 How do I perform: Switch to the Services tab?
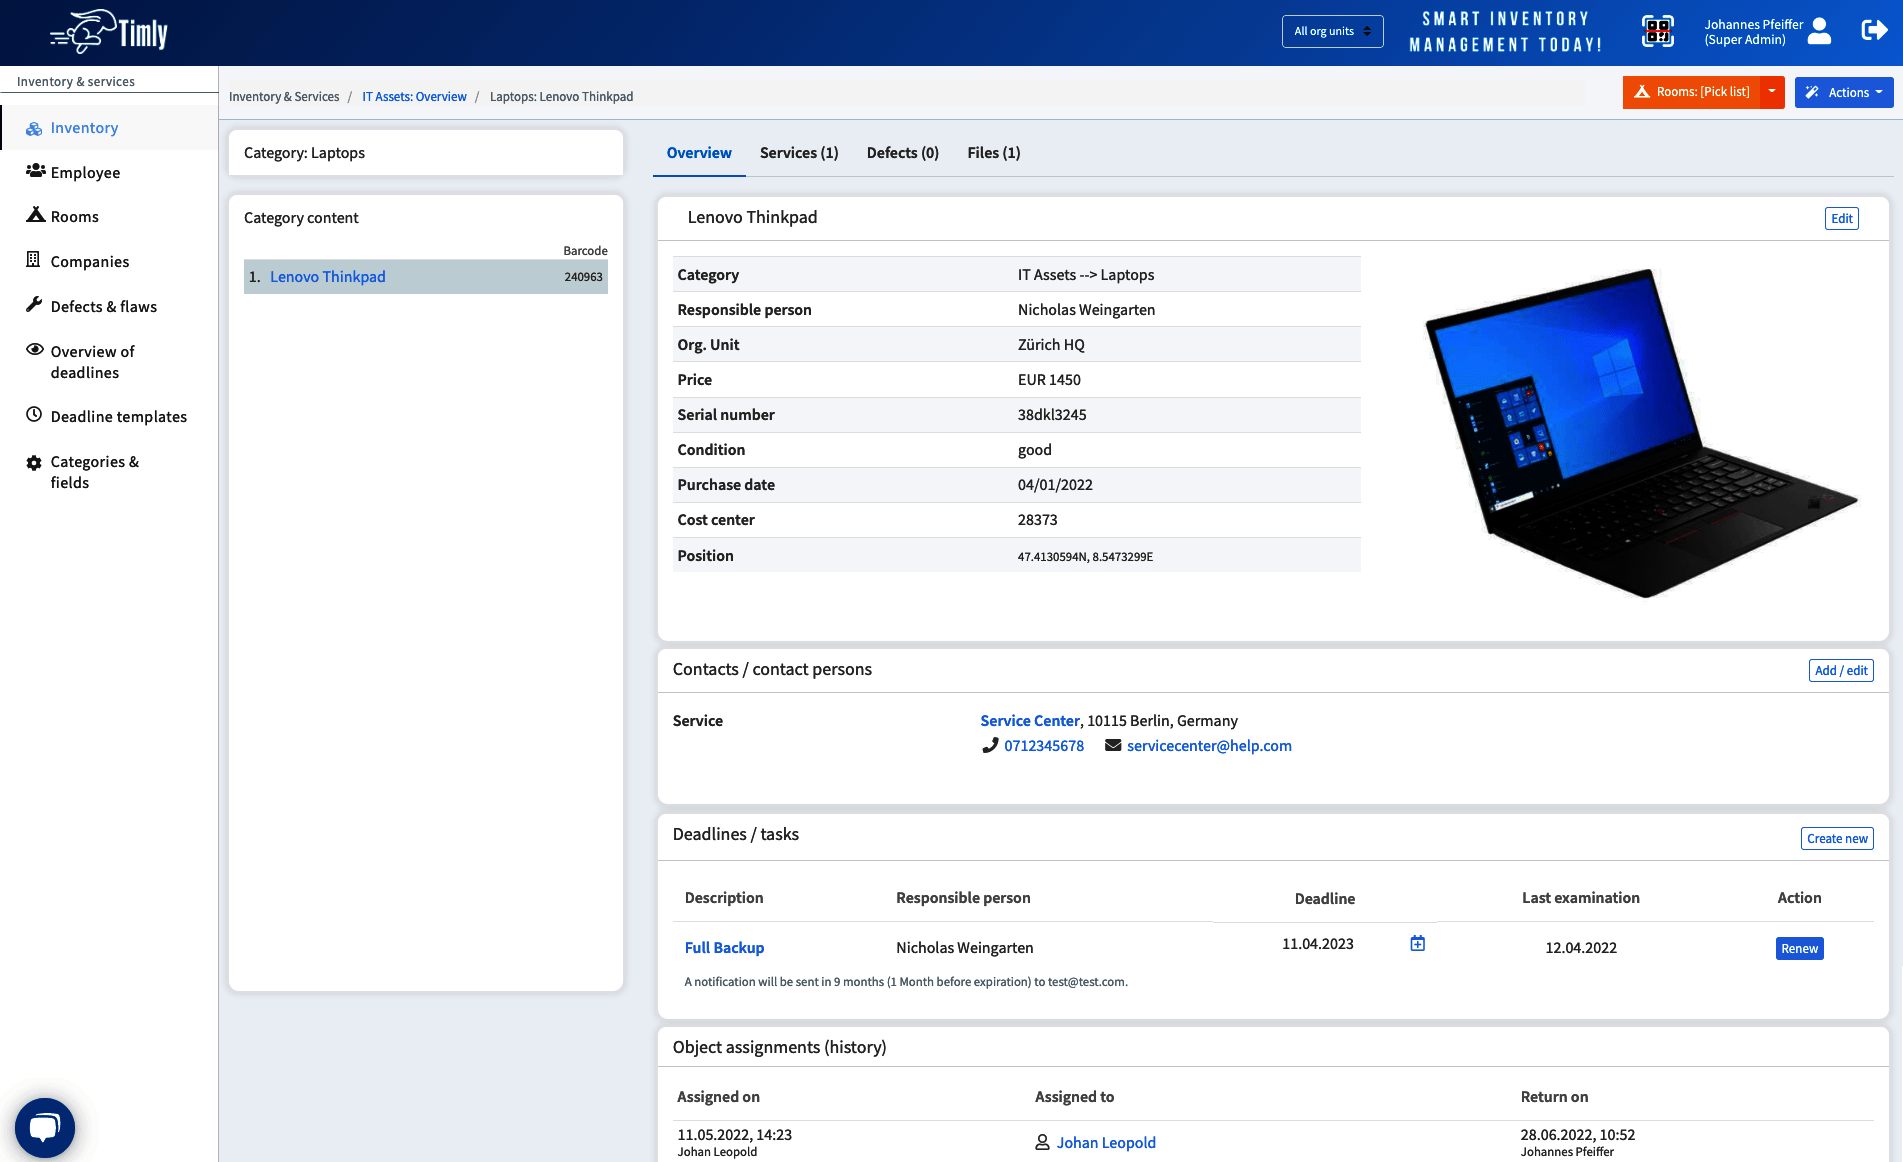tap(798, 153)
